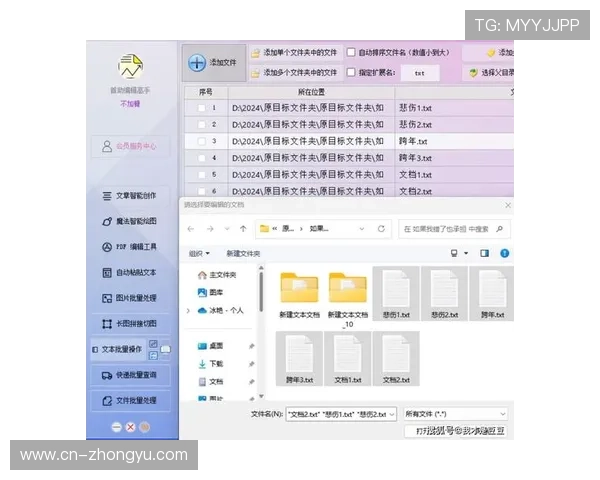Toggle the 指定扩展名 checkbox
The image size is (600, 480).
351,73
